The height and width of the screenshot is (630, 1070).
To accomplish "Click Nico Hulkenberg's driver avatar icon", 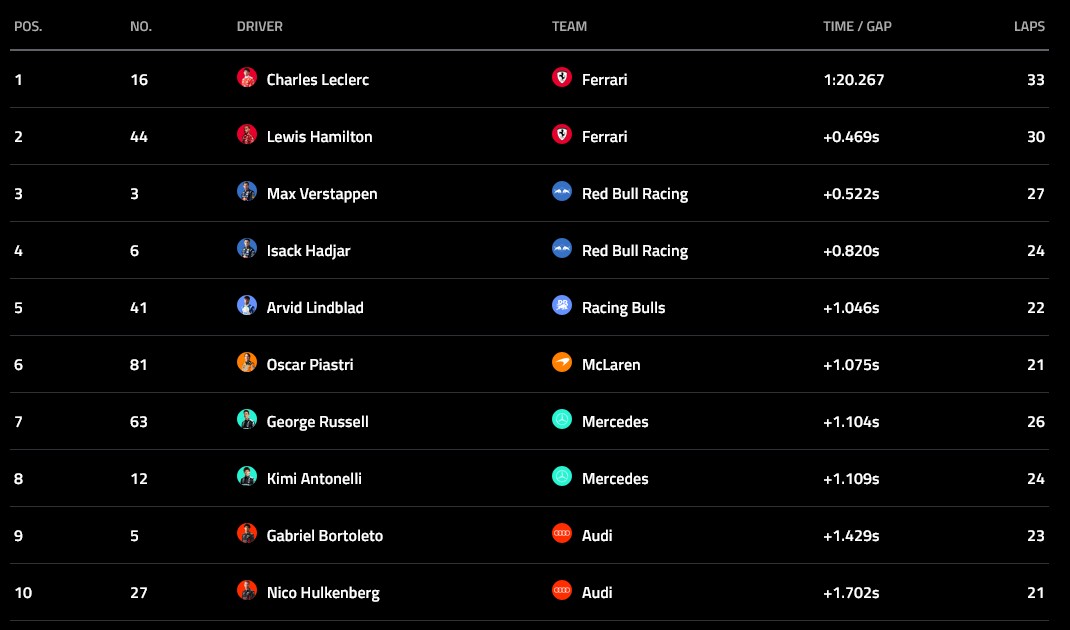I will 247,591.
